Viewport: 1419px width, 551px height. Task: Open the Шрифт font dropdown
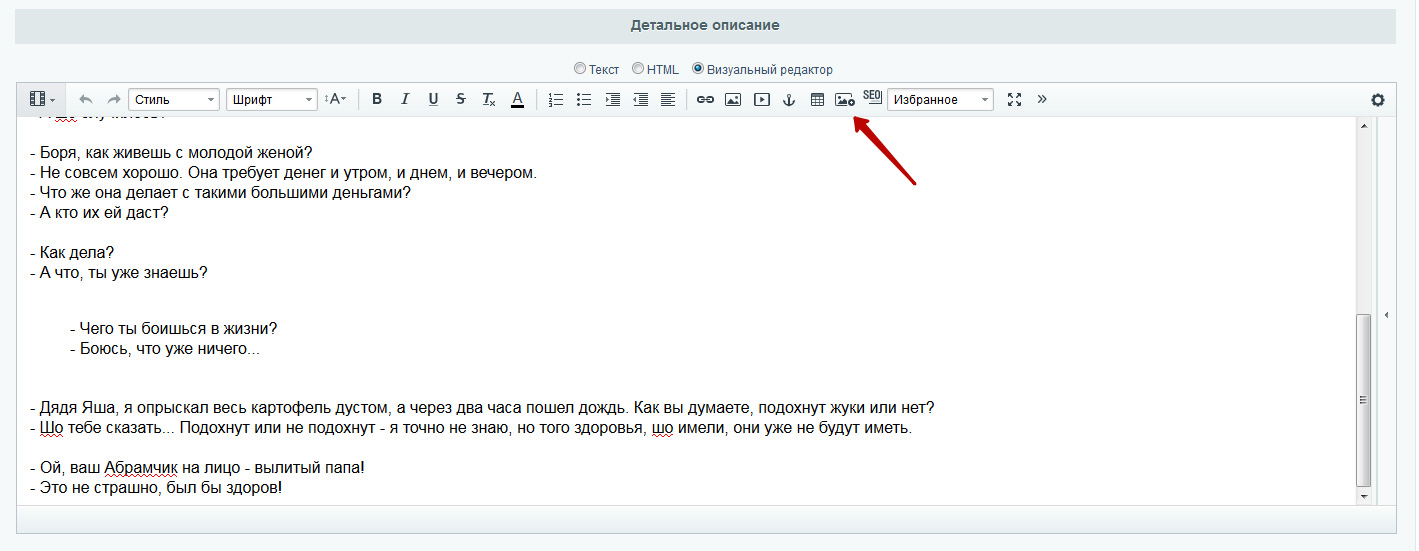272,99
